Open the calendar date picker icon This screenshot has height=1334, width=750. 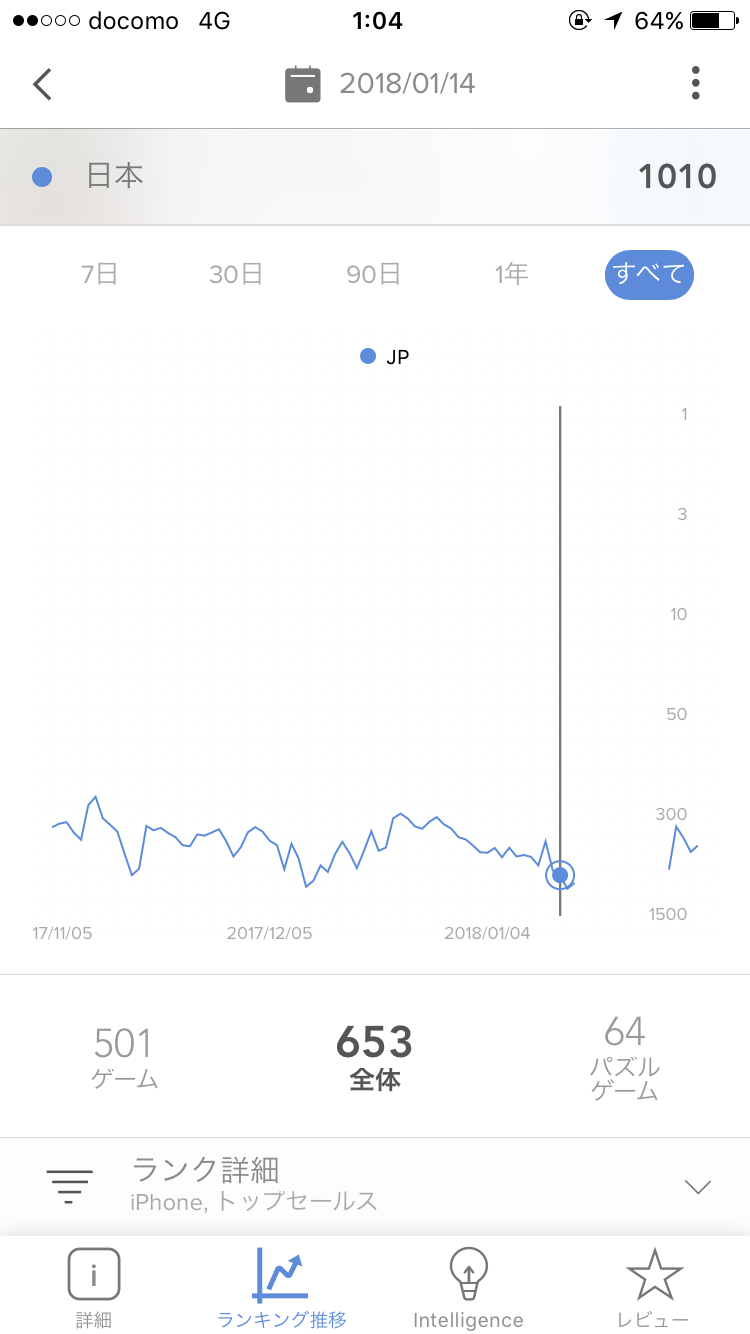tap(302, 84)
